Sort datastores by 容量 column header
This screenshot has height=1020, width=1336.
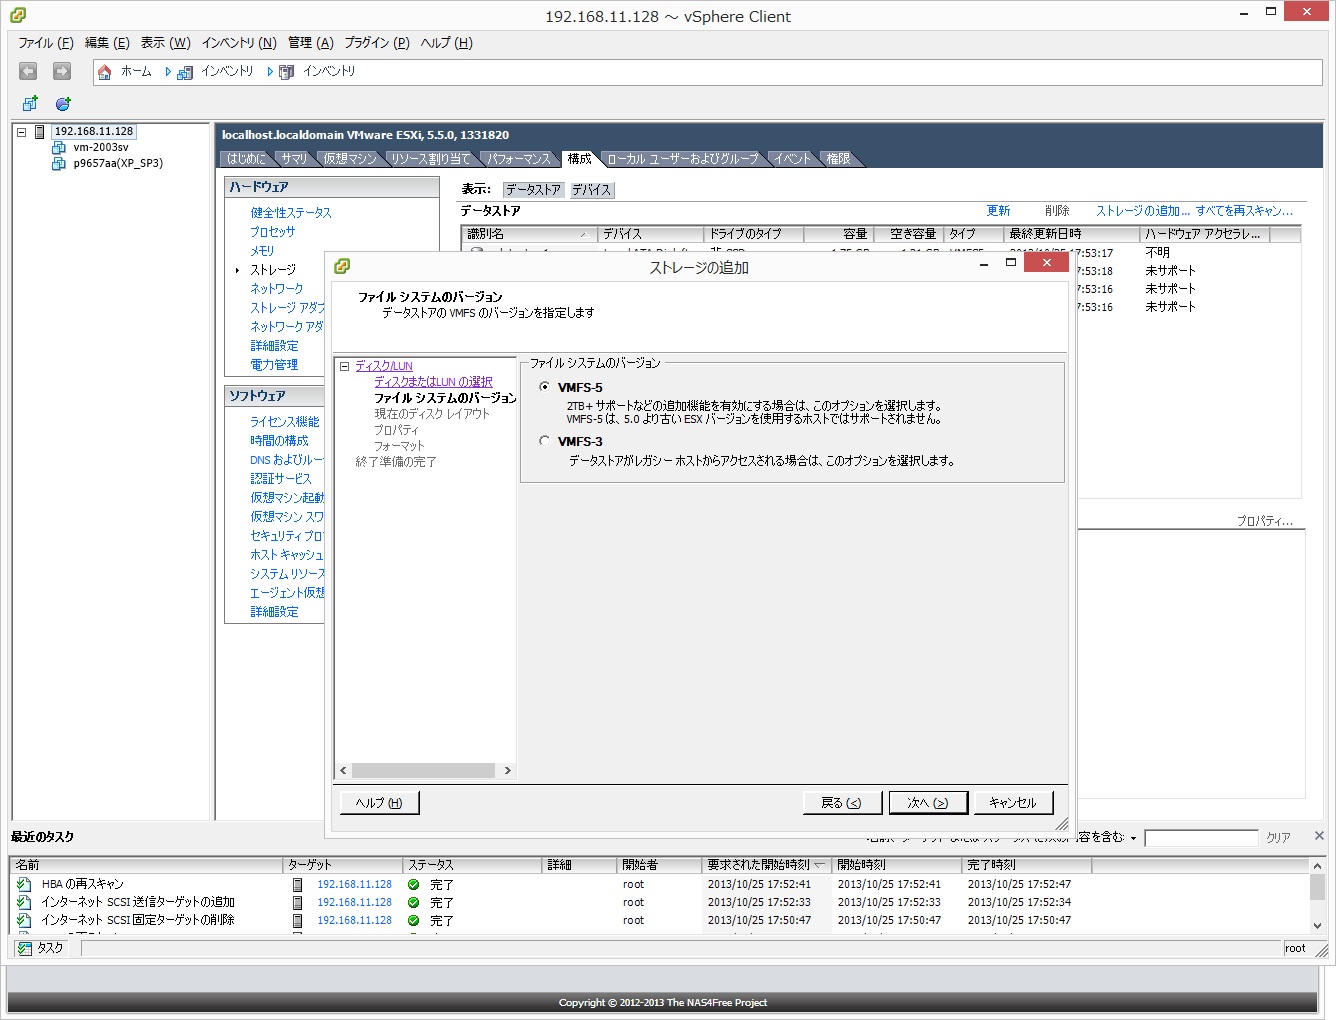pyautogui.click(x=838, y=234)
